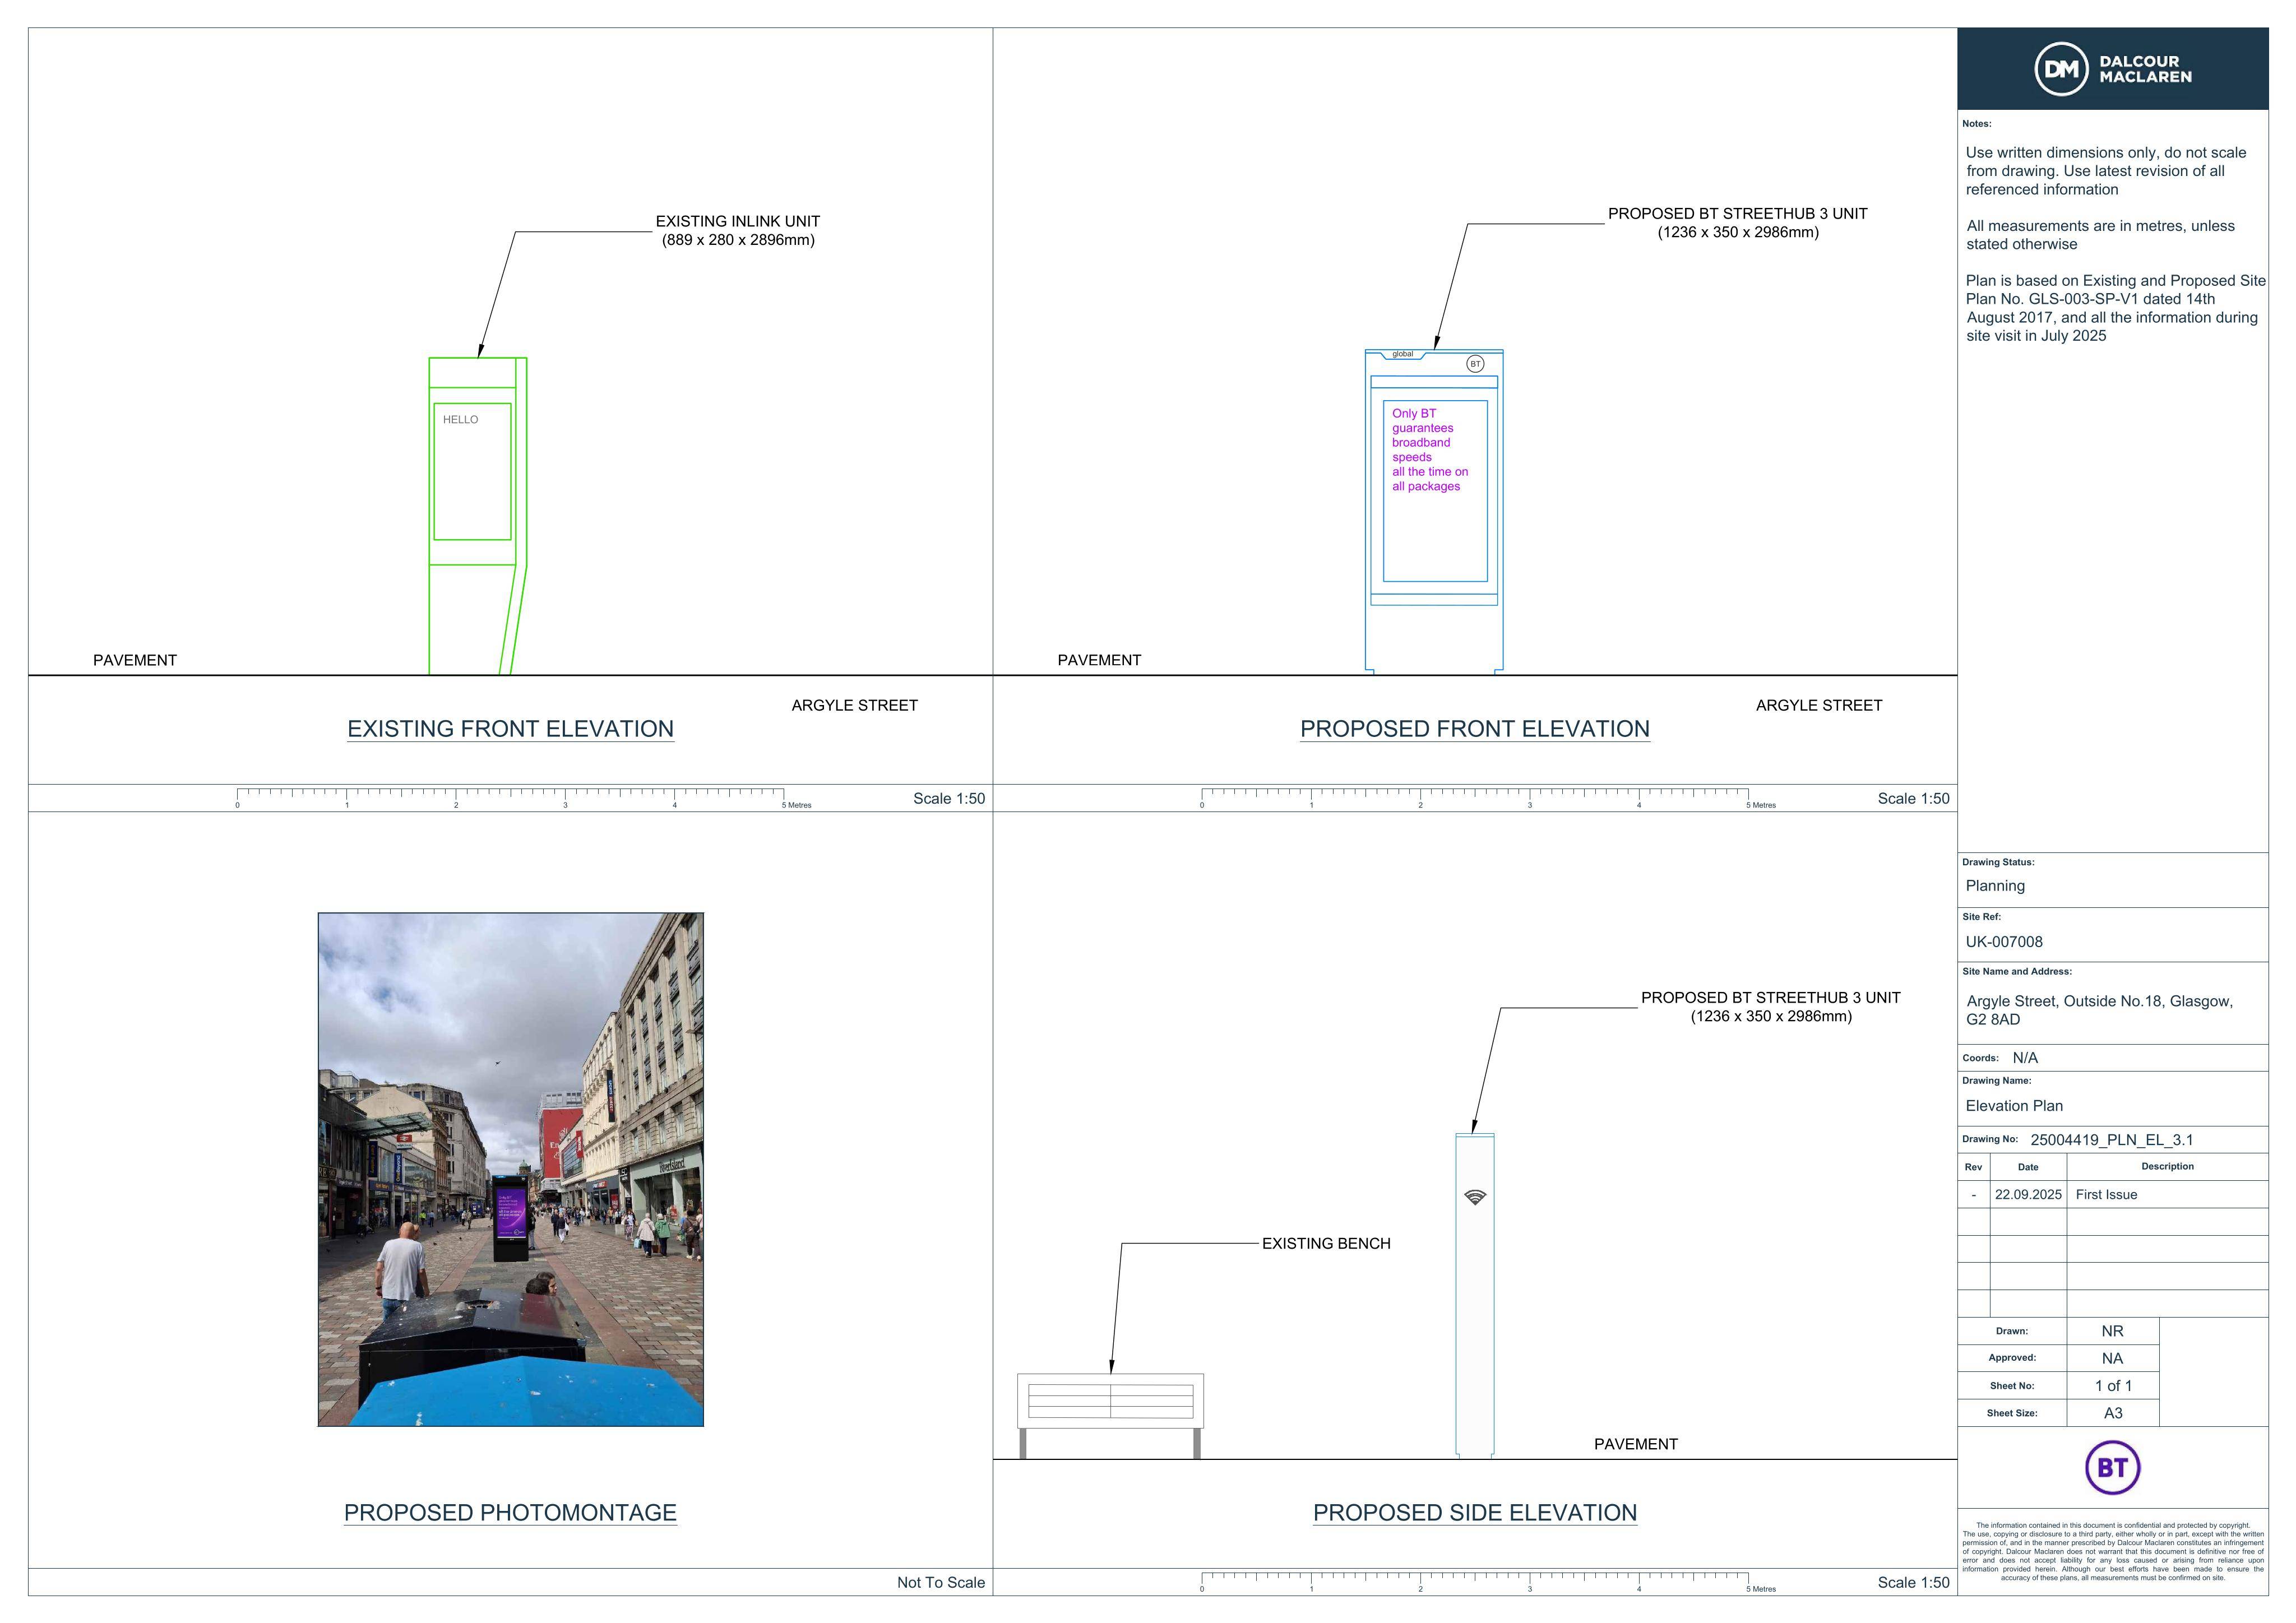Click the Wi-Fi symbol on the side elevation unit
This screenshot has width=2296, height=1623.
click(1475, 1197)
